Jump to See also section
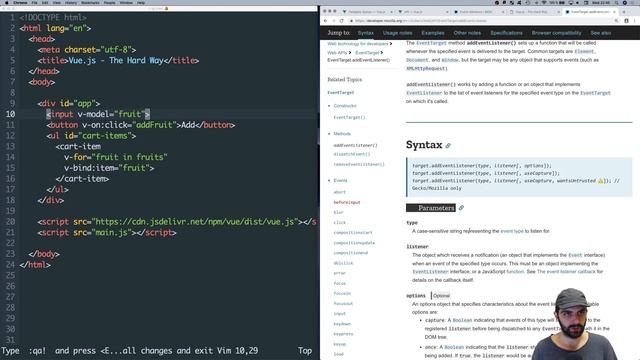Image resolution: width=640 pixels, height=360 pixels. 600,33
